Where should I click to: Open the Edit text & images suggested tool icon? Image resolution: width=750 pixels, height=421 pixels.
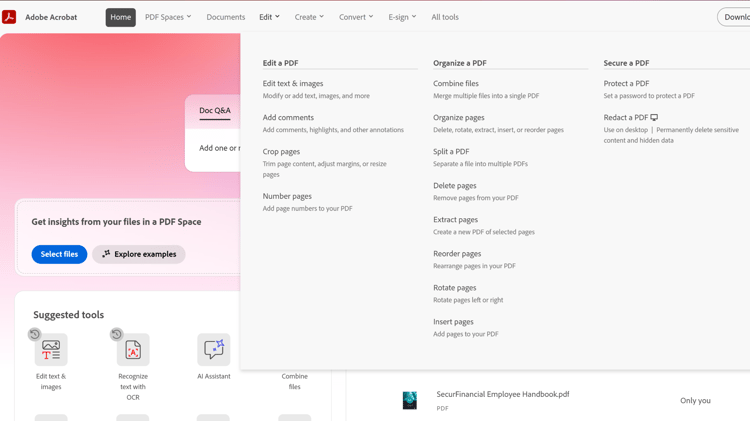point(51,350)
